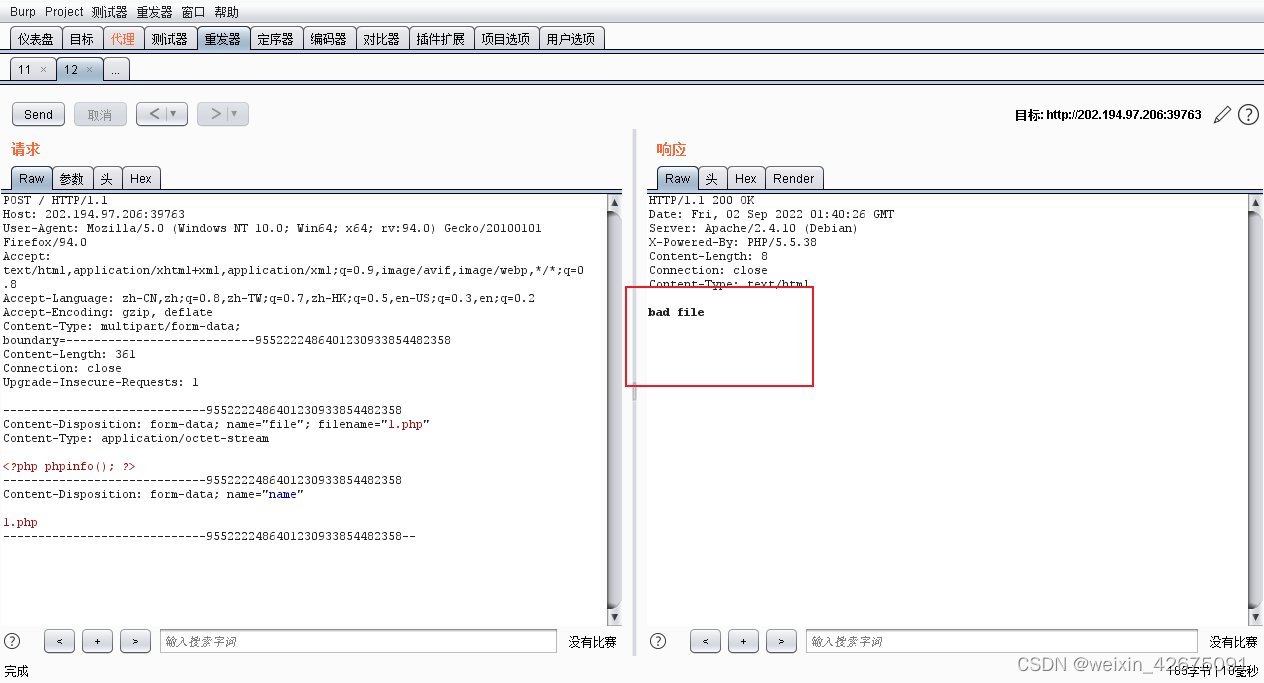The width and height of the screenshot is (1264, 683).
Task: Click request search next match button
Action: 135,641
